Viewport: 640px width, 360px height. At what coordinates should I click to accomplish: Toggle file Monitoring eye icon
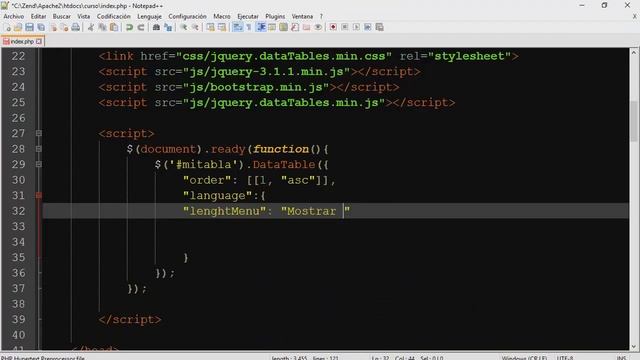(318, 27)
